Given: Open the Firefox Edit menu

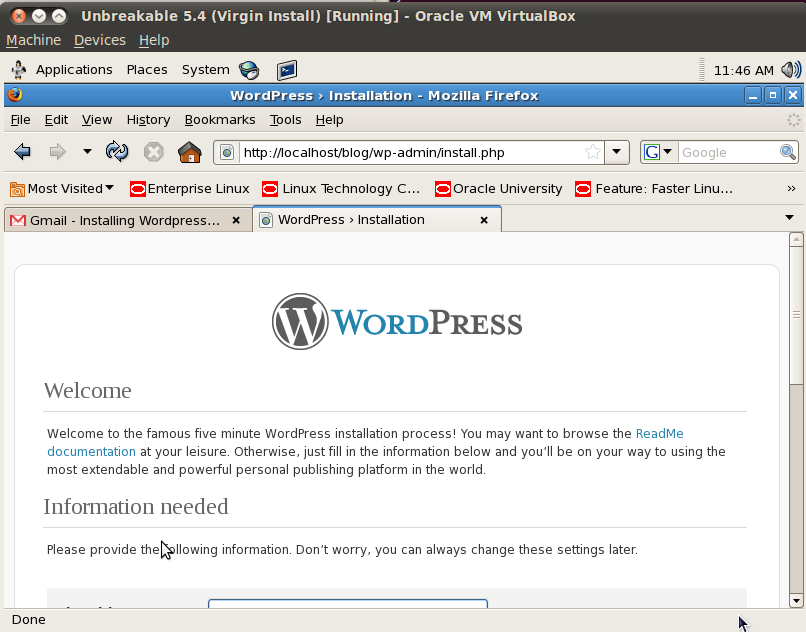Looking at the screenshot, I should click(56, 120).
